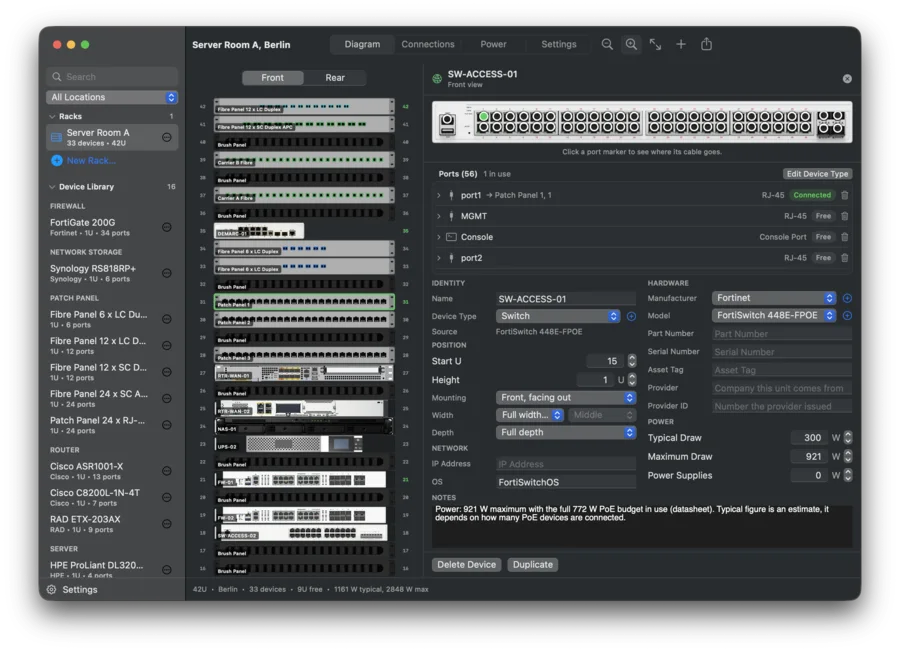The height and width of the screenshot is (652, 900).
Task: Click the Edit Device Type button
Action: coord(817,174)
